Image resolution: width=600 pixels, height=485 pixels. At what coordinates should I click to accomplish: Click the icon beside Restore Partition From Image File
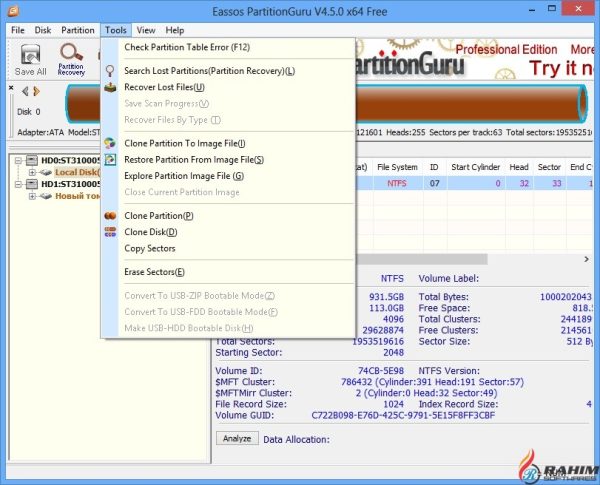110,160
